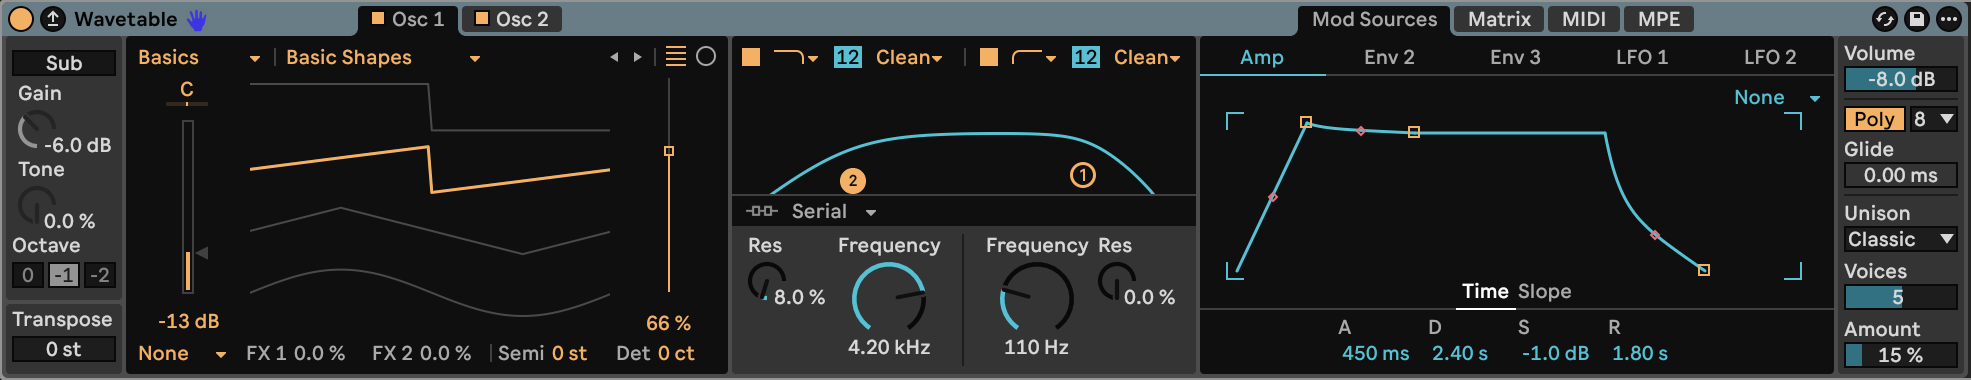Go to previous wavetable arrow
Image resolution: width=1971 pixels, height=380 pixels.
614,57
